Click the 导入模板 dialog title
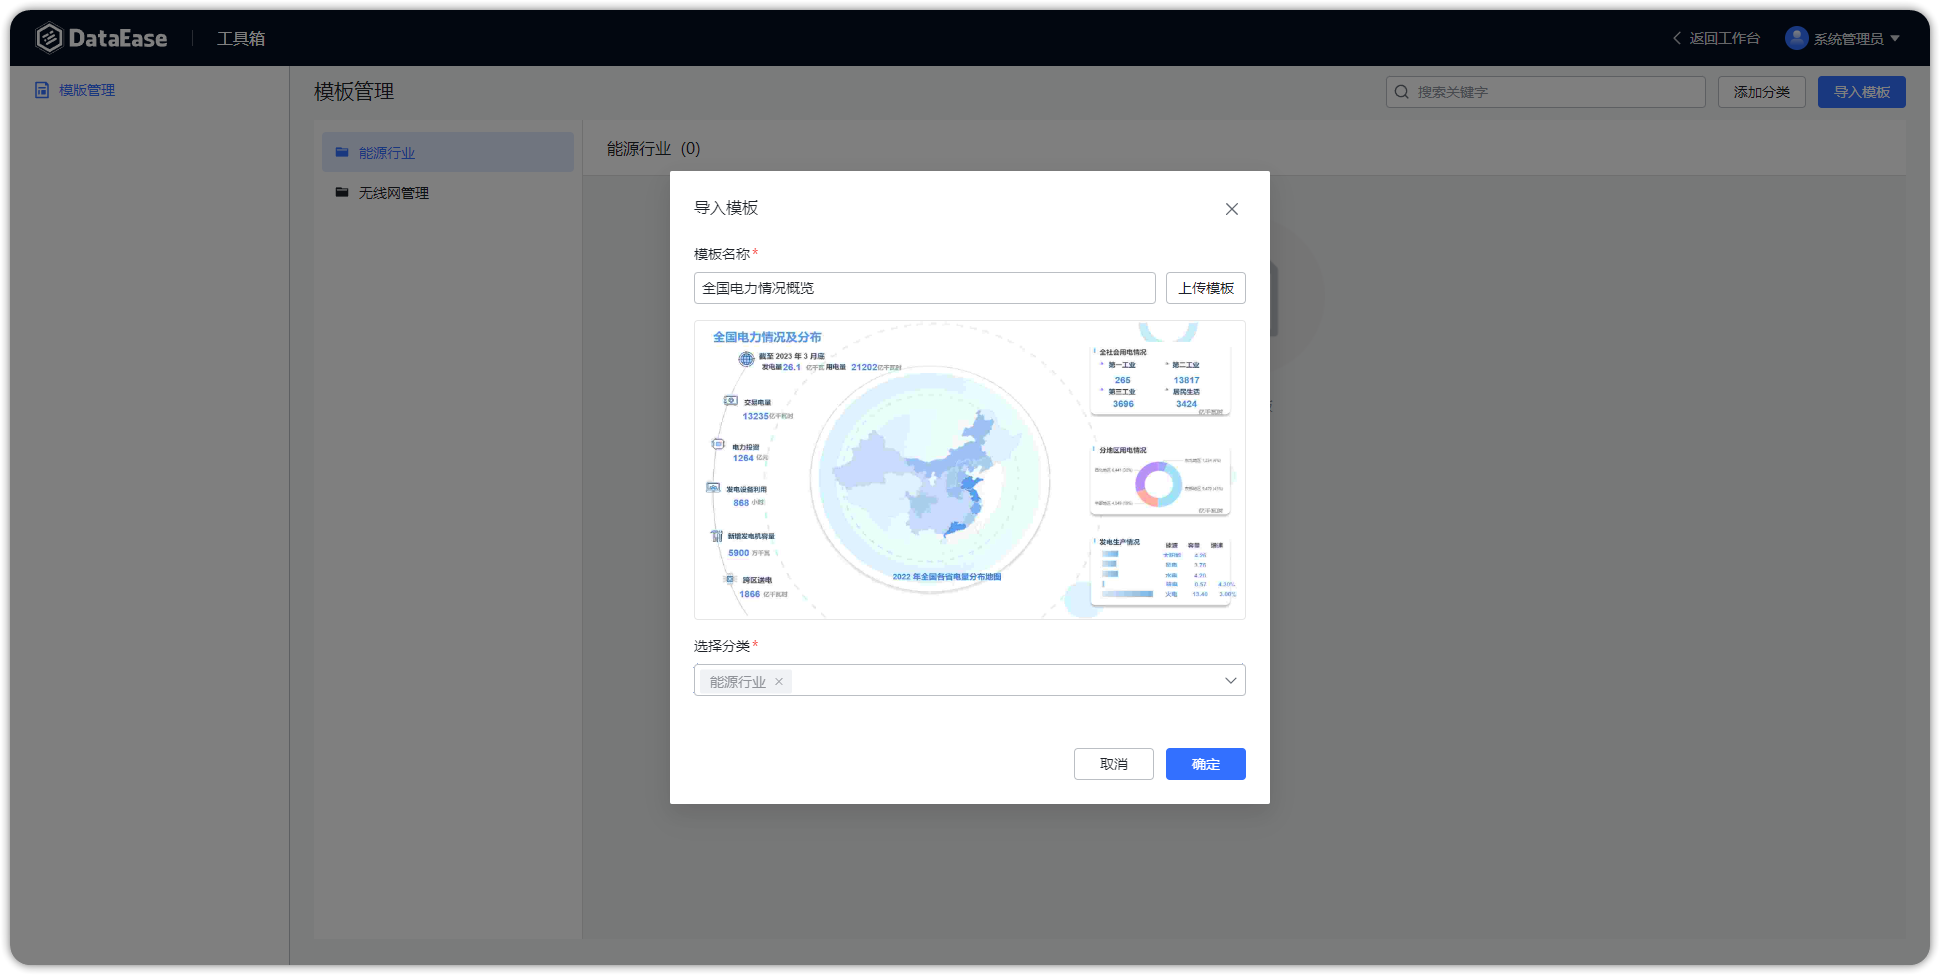This screenshot has height=975, width=1940. pyautogui.click(x=726, y=208)
